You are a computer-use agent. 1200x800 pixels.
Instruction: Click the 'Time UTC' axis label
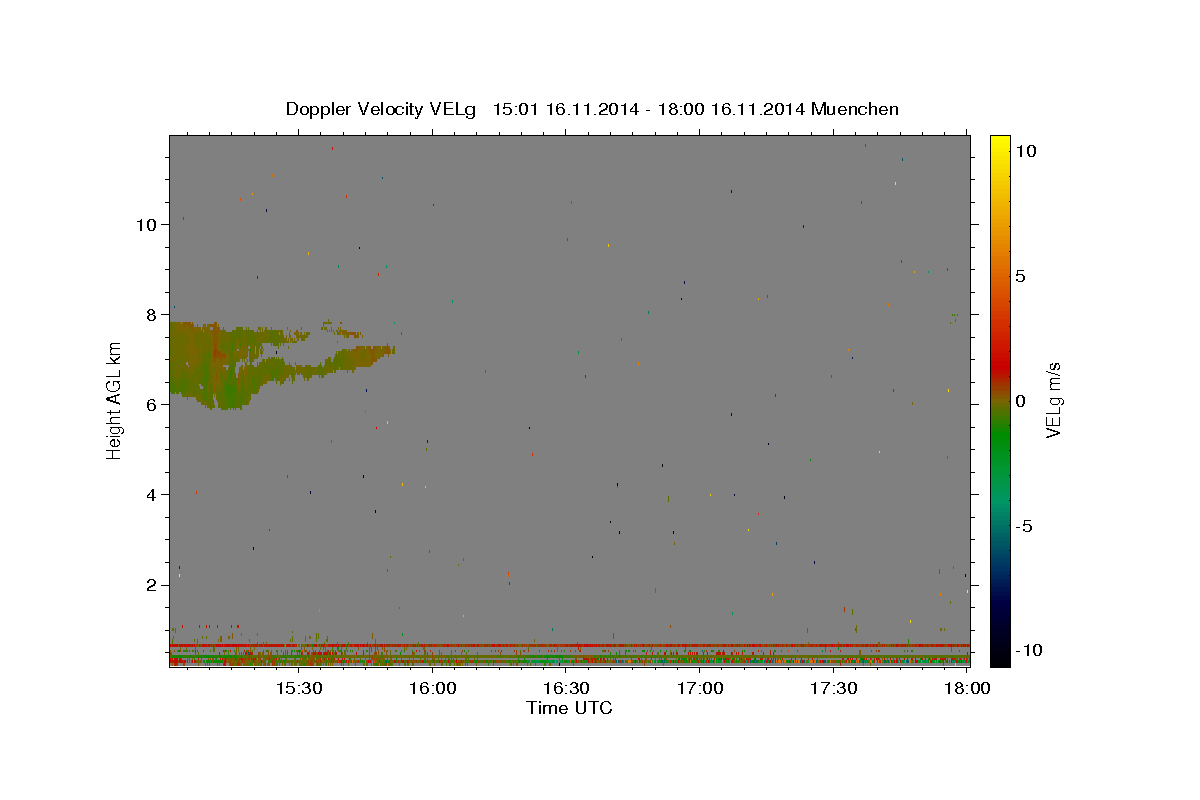pyautogui.click(x=569, y=709)
